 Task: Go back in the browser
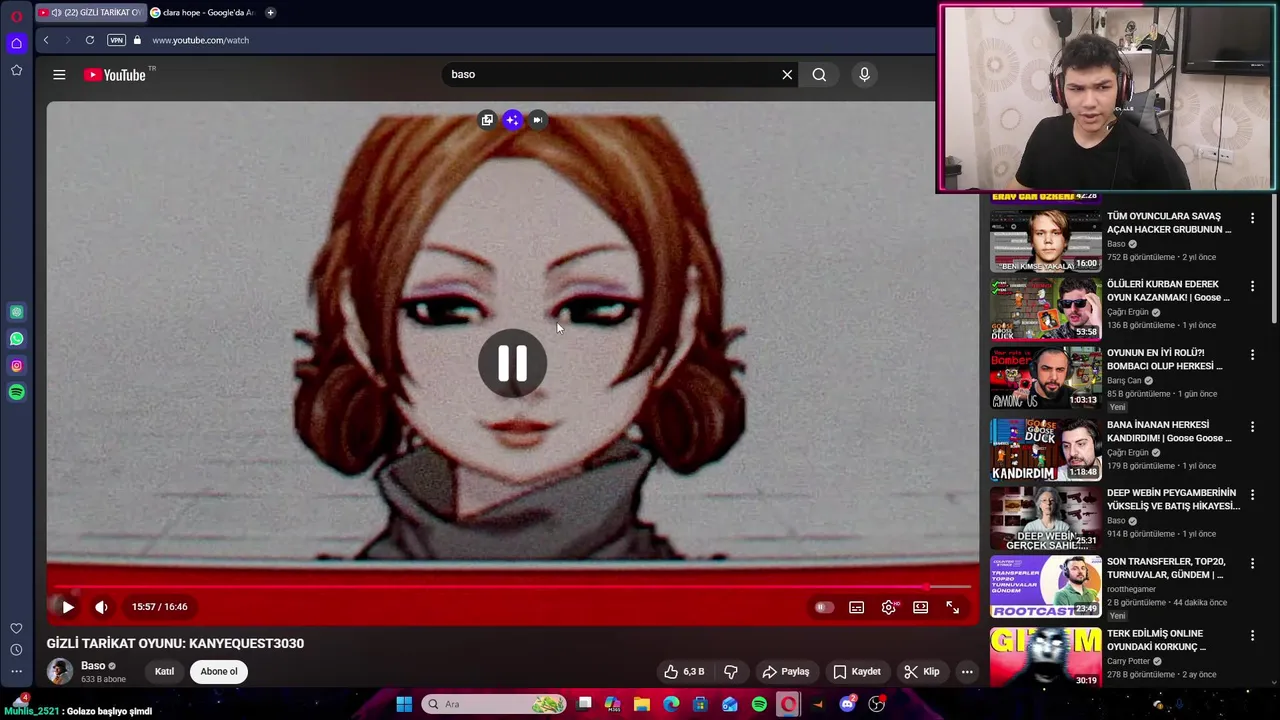(46, 40)
